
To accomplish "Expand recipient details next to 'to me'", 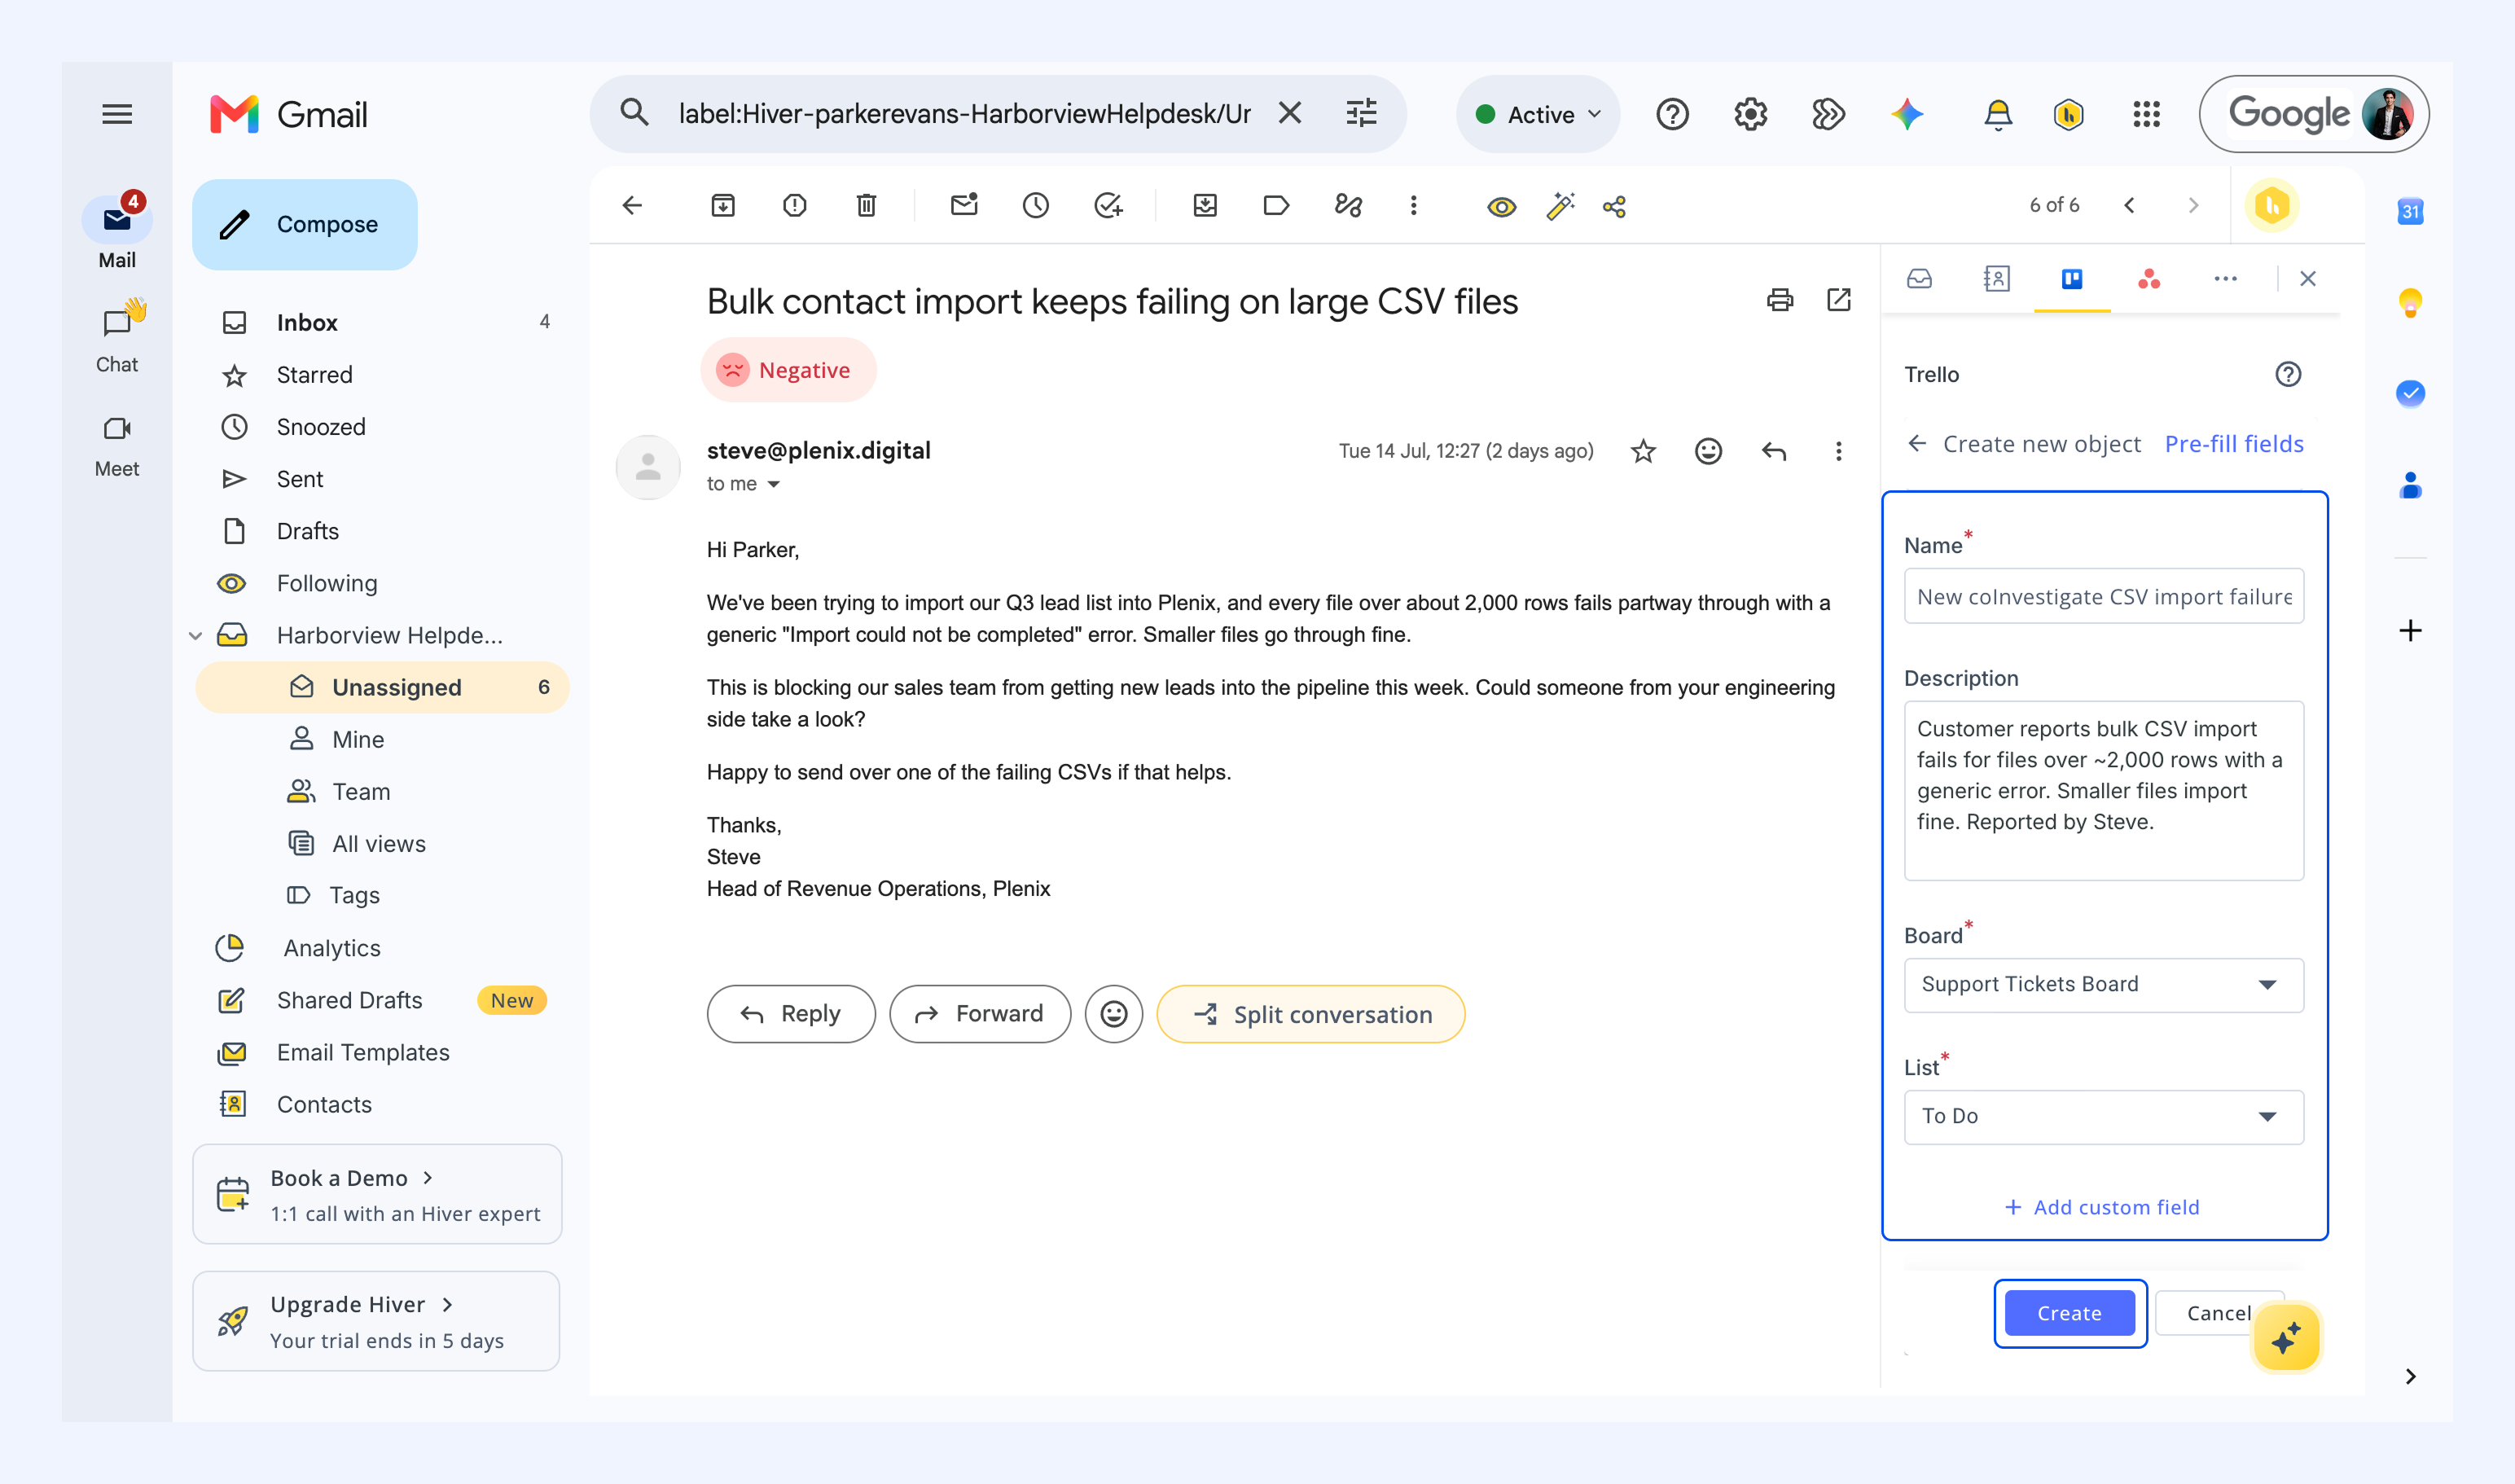I will 774,484.
